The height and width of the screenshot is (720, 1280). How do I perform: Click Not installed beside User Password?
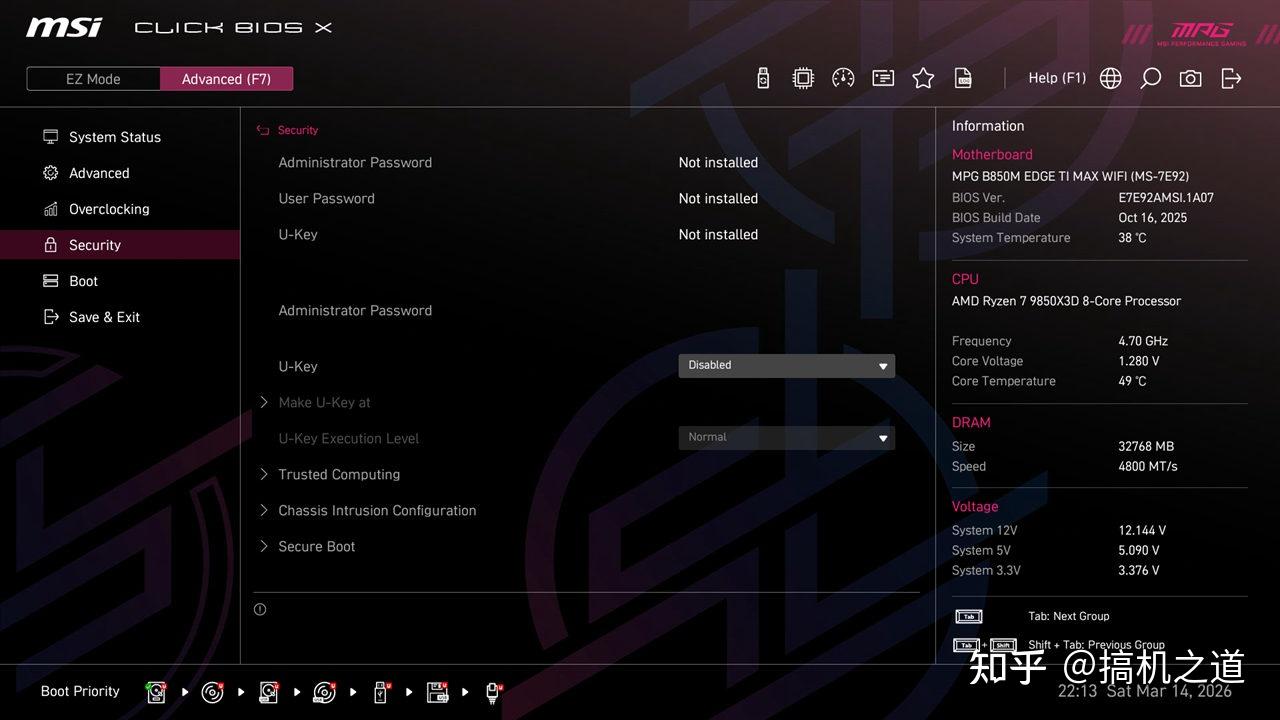(x=718, y=198)
